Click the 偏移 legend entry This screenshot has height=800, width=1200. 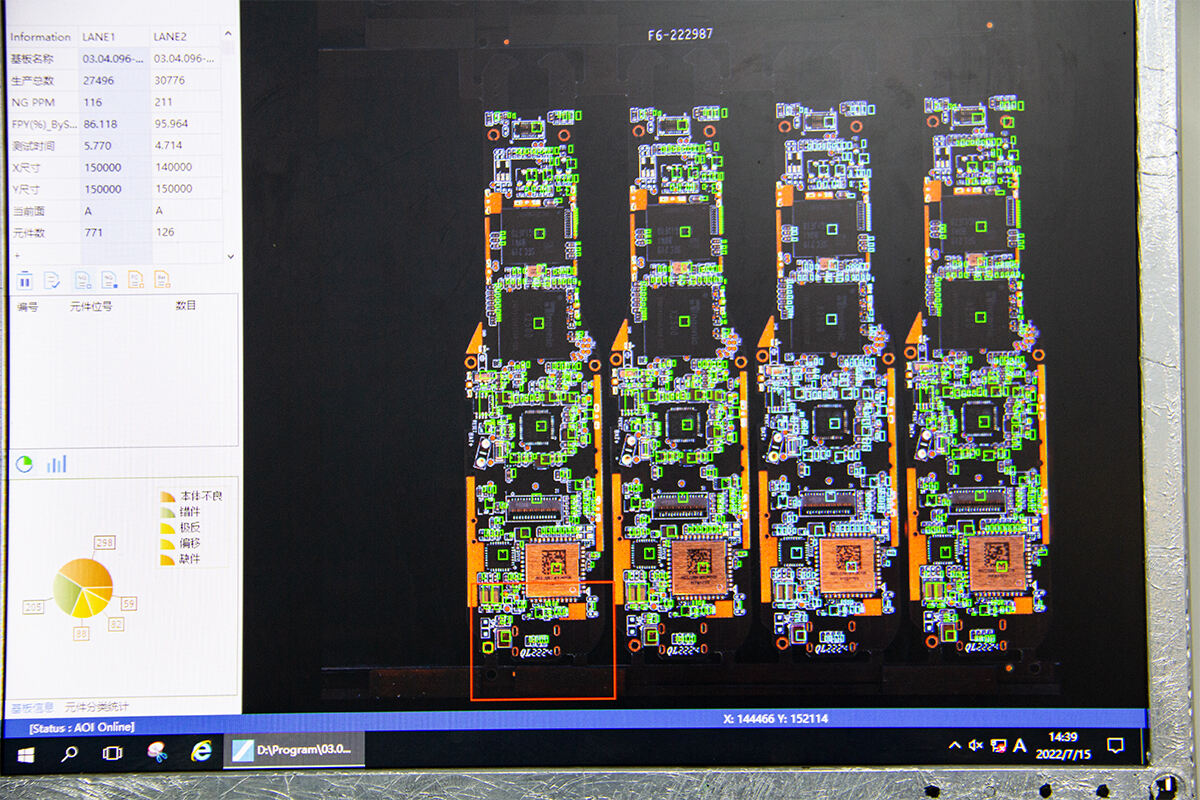click(x=180, y=543)
